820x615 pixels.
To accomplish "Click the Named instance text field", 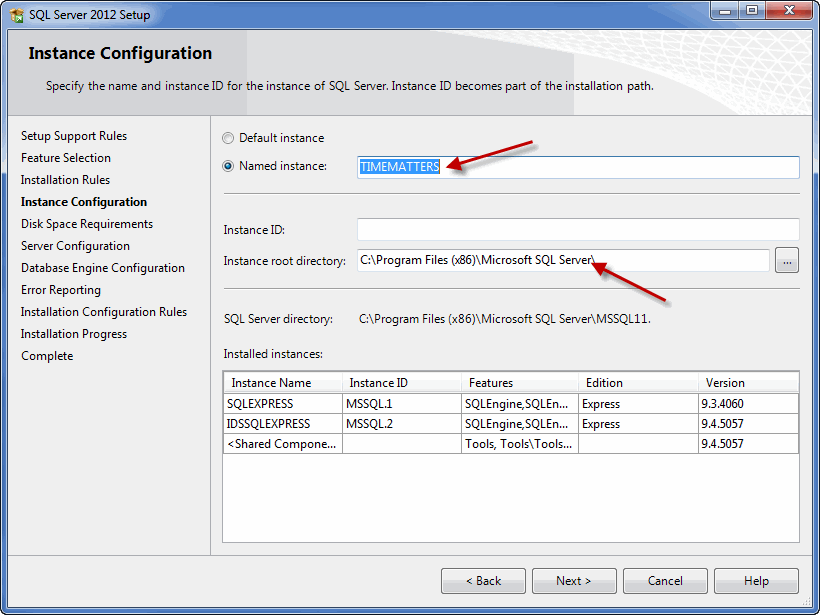I will click(578, 167).
